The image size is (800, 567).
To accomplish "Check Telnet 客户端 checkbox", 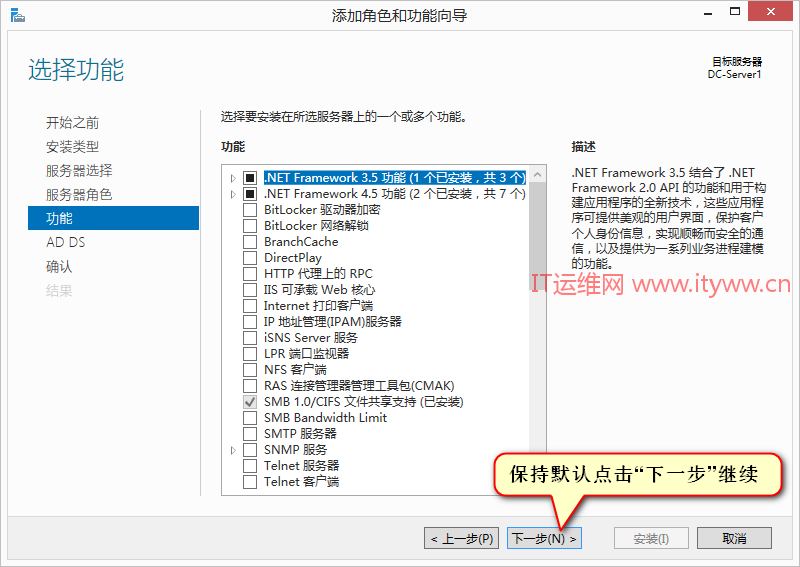I will coord(250,482).
